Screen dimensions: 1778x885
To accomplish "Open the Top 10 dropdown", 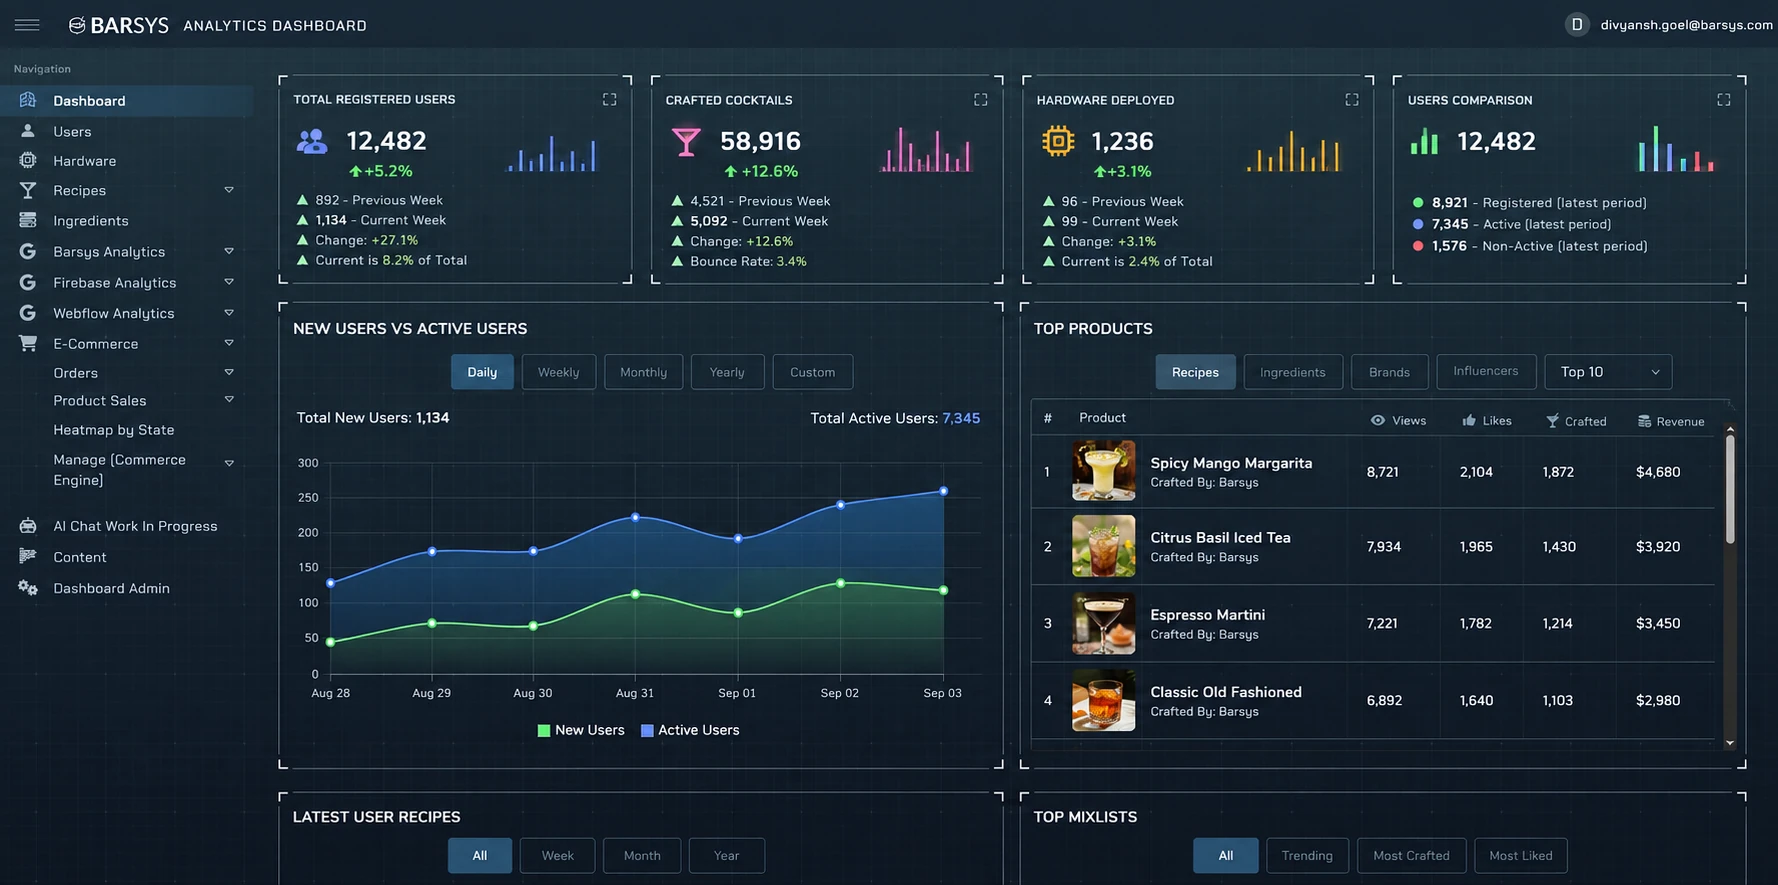I will pos(1608,372).
